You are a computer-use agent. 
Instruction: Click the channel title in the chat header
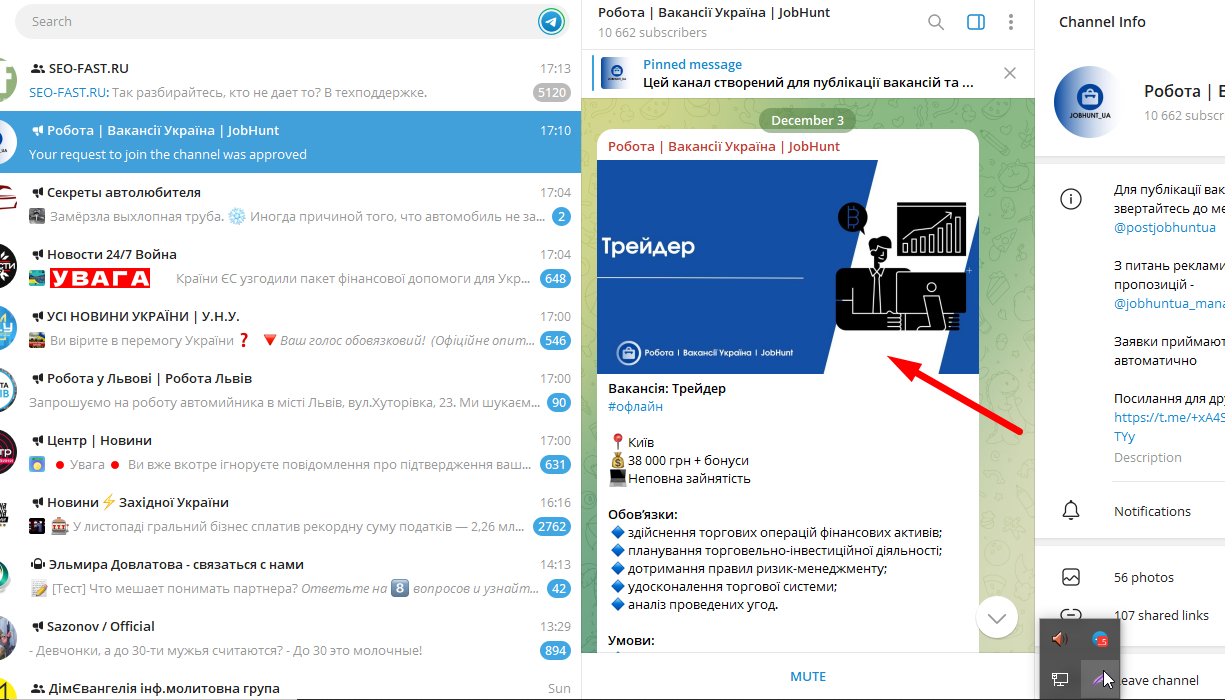[714, 13]
